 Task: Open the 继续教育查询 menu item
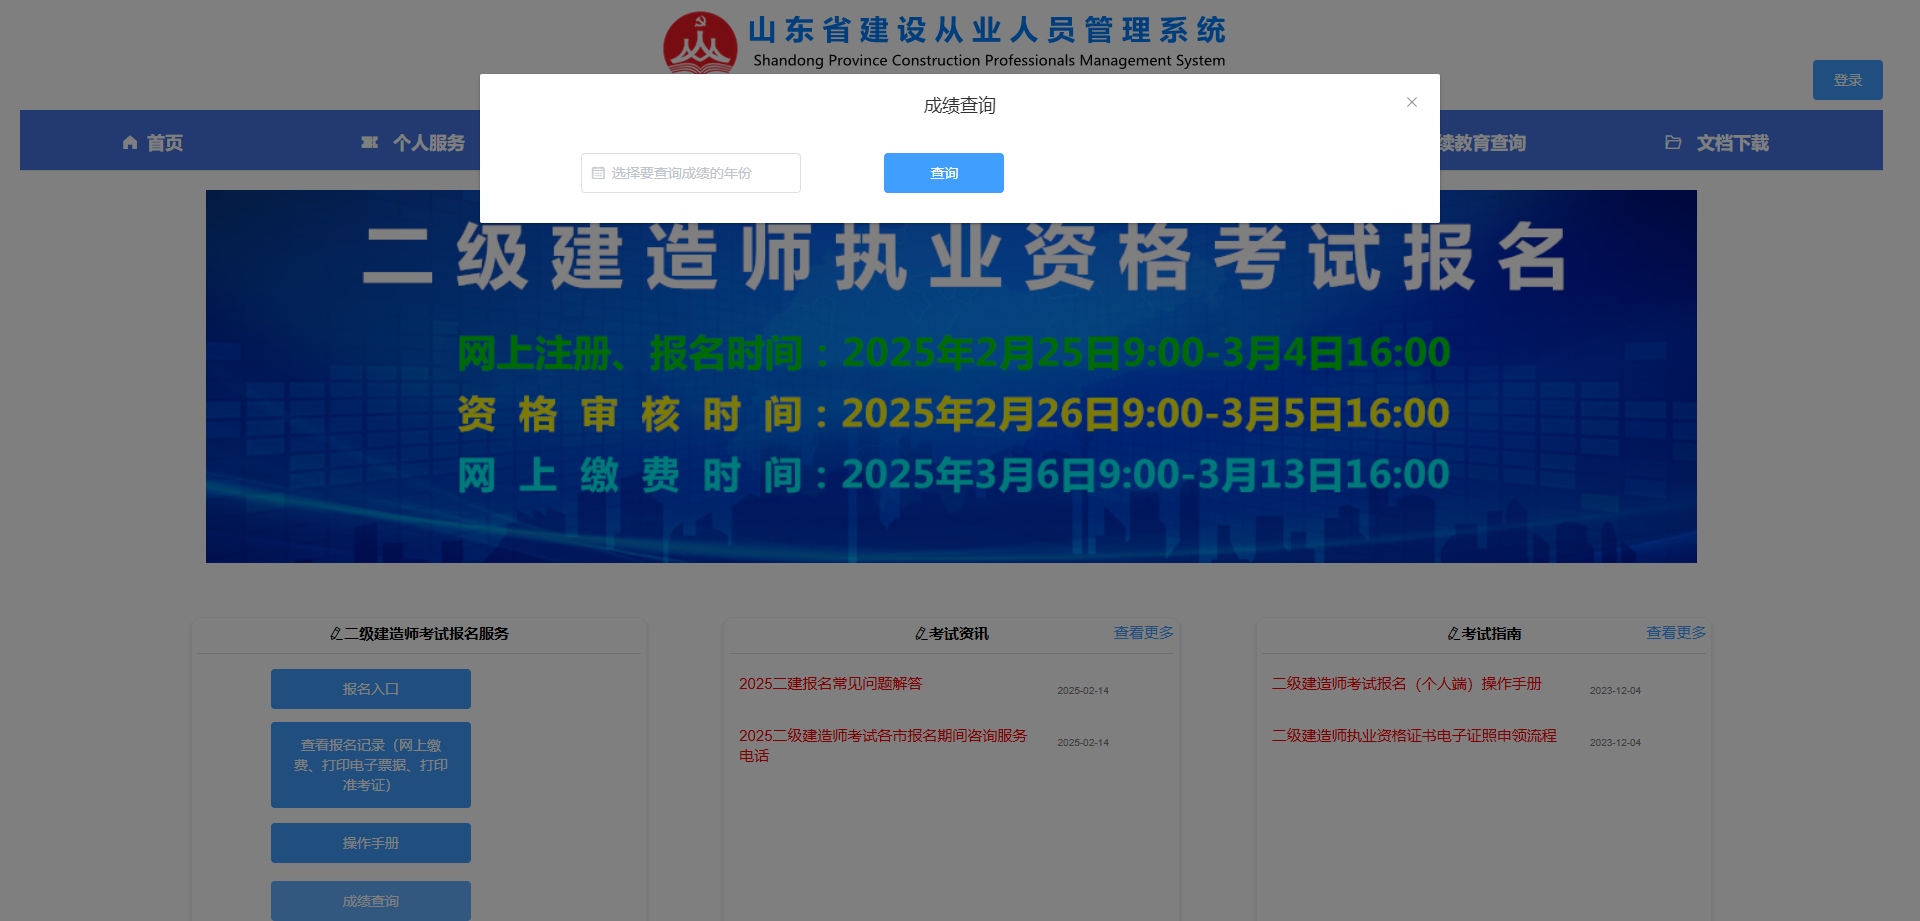(1482, 143)
